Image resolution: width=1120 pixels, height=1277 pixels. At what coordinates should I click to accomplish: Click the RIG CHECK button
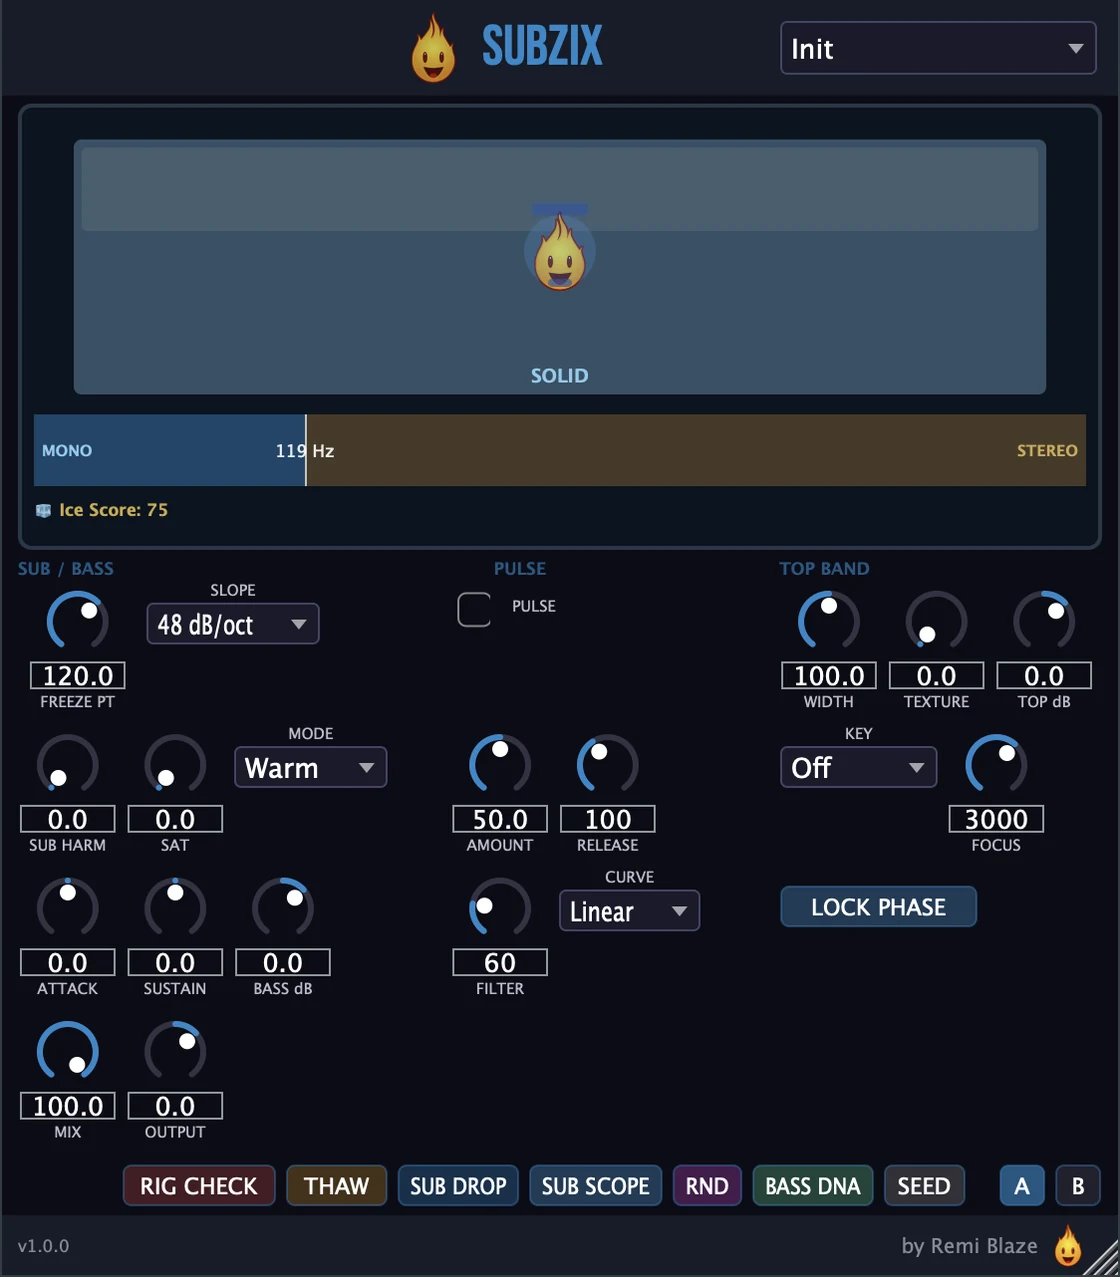(x=199, y=1186)
